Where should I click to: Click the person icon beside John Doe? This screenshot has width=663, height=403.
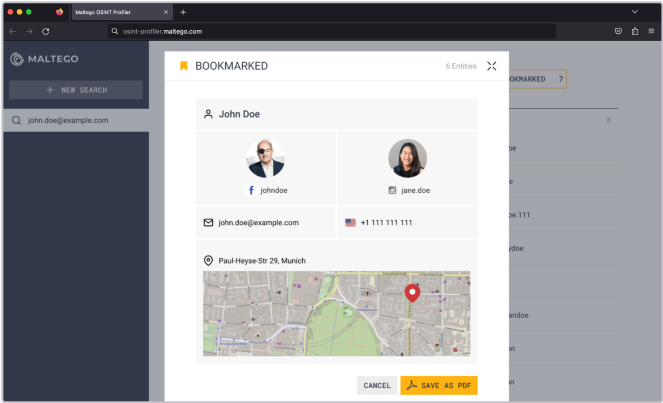208,114
